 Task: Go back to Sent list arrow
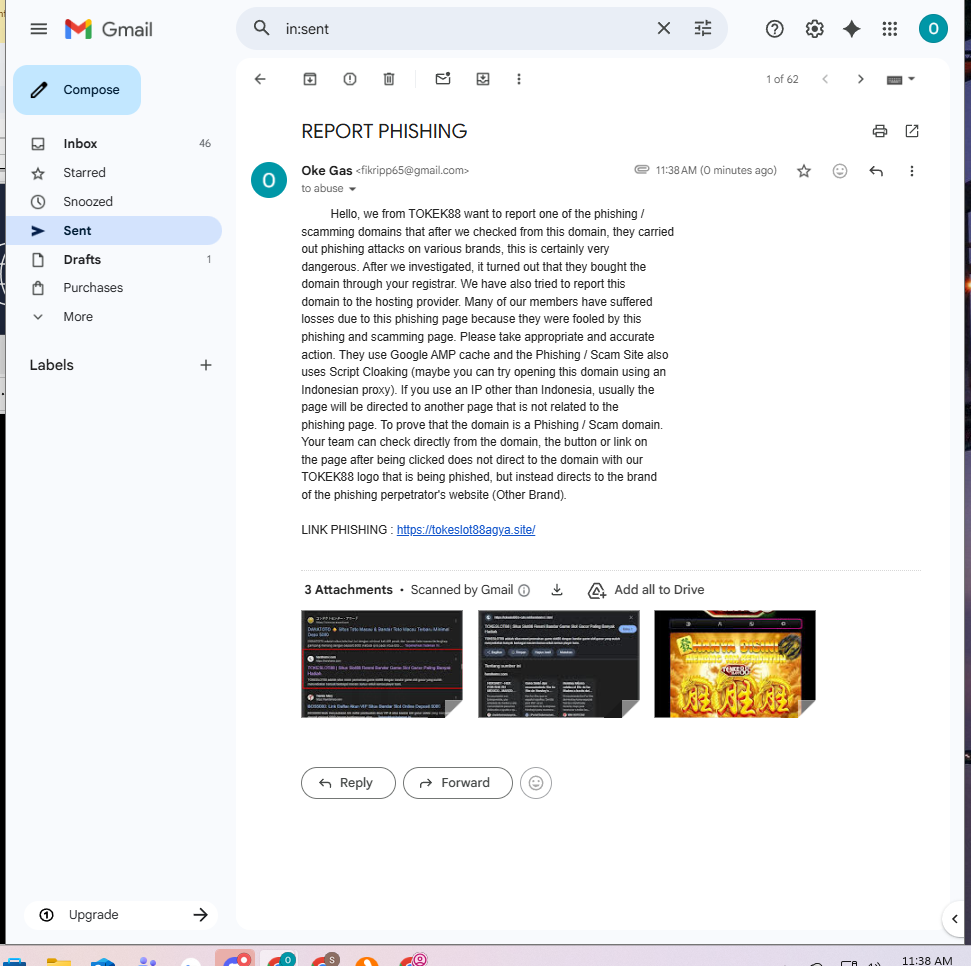tap(260, 79)
